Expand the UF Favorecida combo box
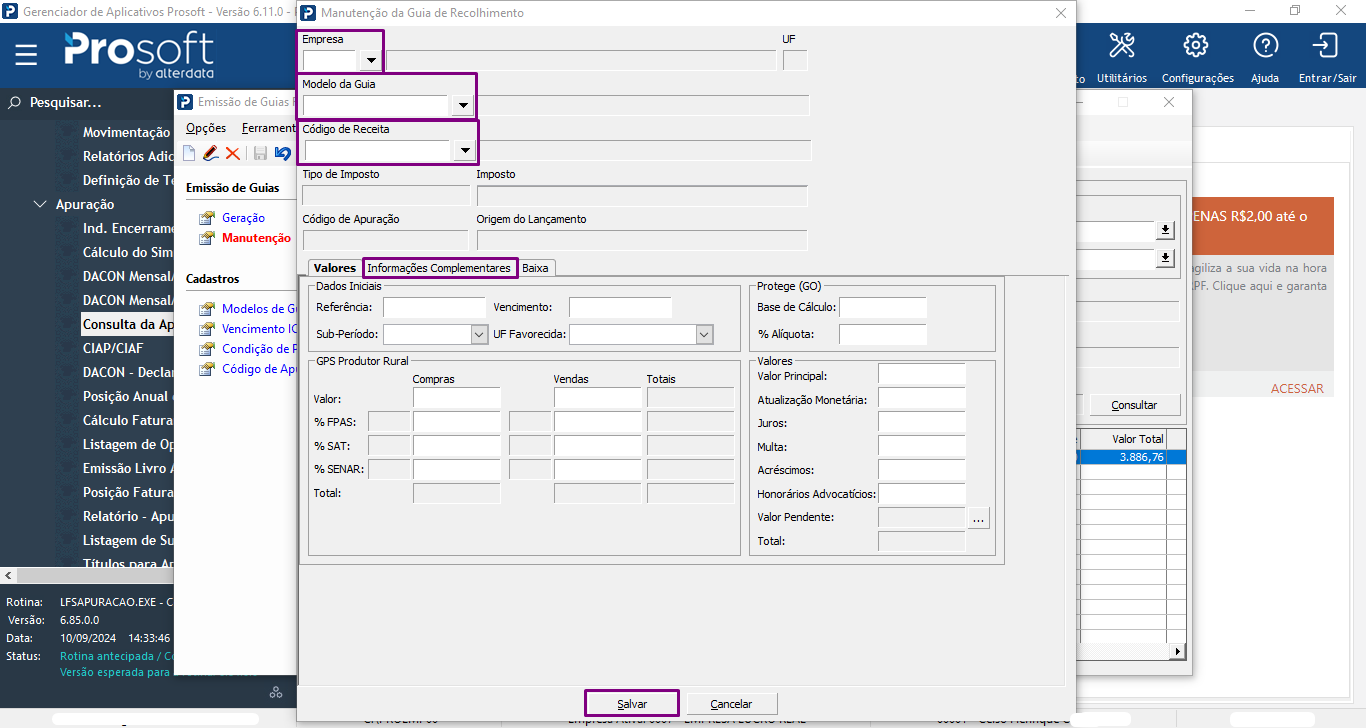Viewport: 1366px width, 728px height. pyautogui.click(x=704, y=334)
